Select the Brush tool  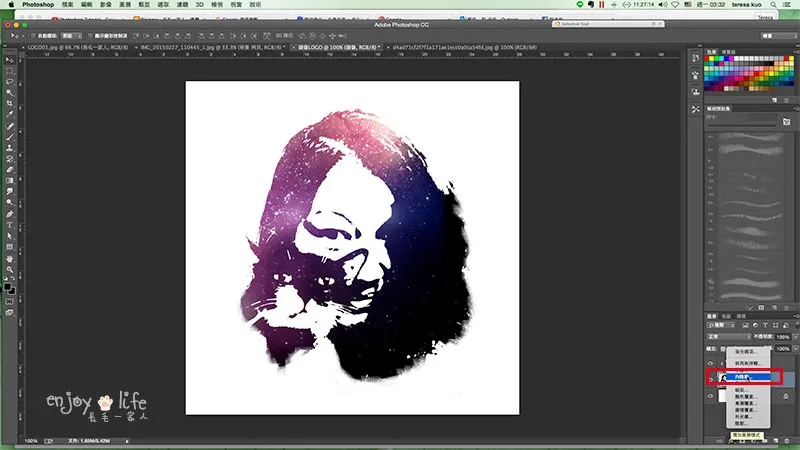10,137
